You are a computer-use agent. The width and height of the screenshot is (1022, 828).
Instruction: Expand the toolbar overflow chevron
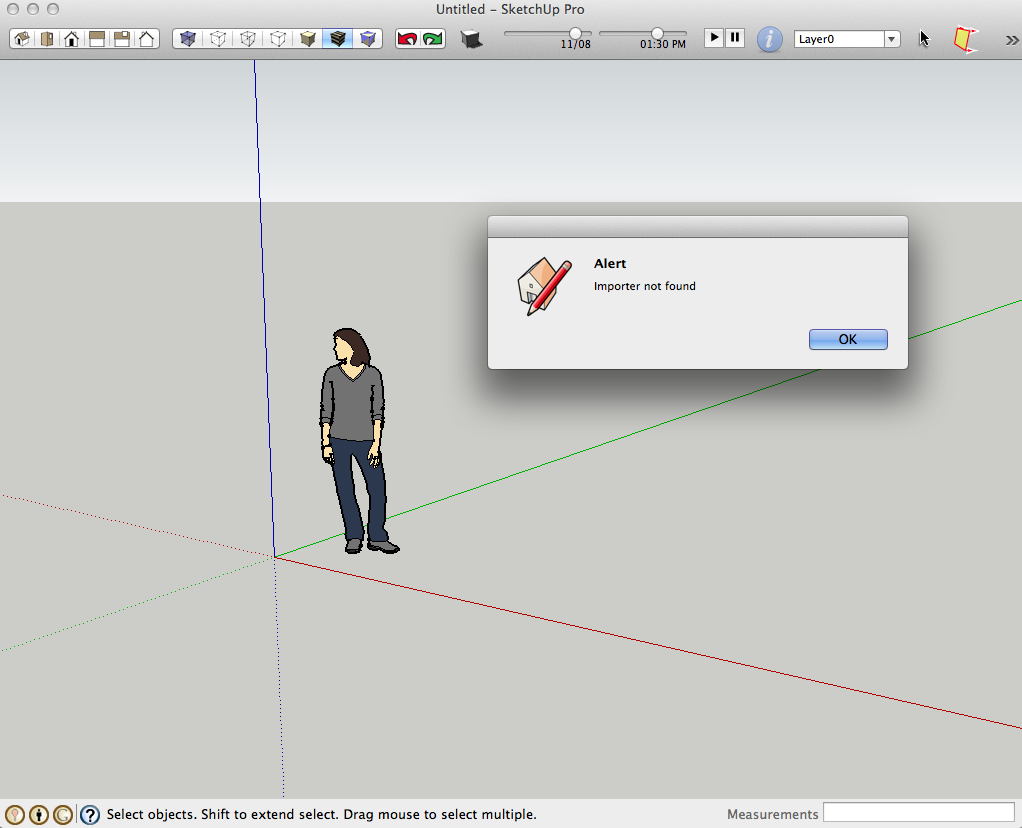[1011, 40]
